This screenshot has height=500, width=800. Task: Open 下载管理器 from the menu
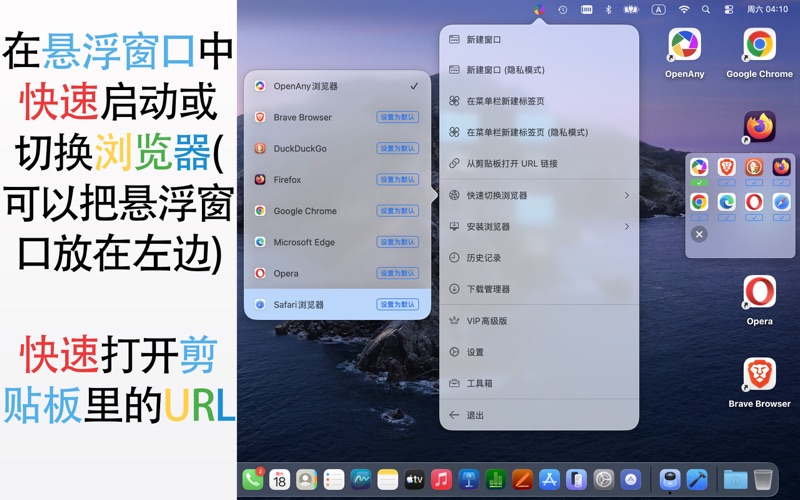tap(539, 289)
